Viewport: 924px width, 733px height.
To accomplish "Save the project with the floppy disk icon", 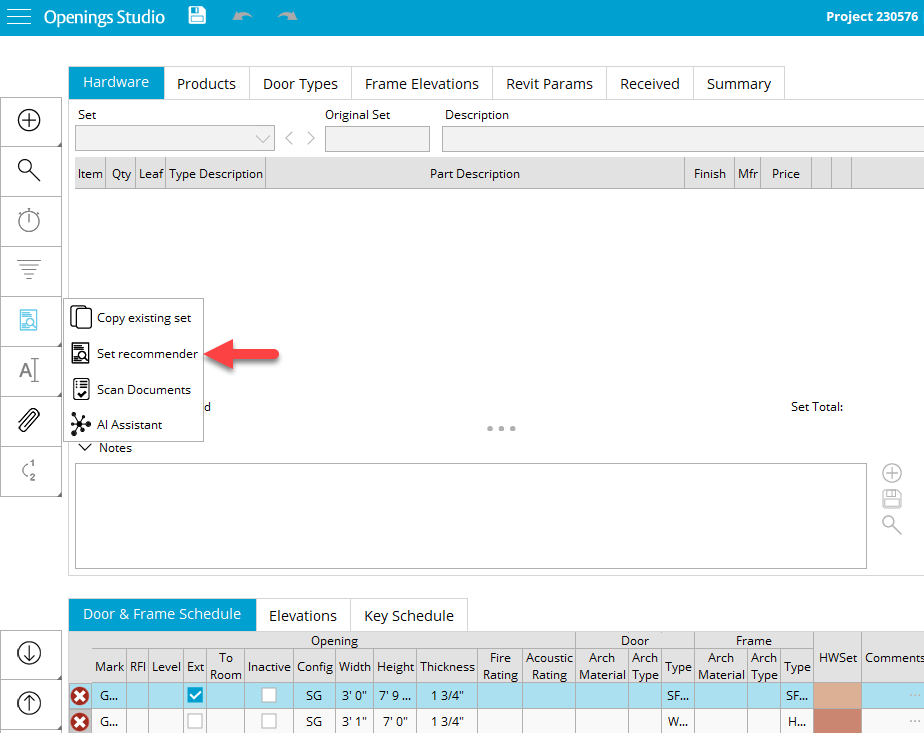I will tap(197, 15).
